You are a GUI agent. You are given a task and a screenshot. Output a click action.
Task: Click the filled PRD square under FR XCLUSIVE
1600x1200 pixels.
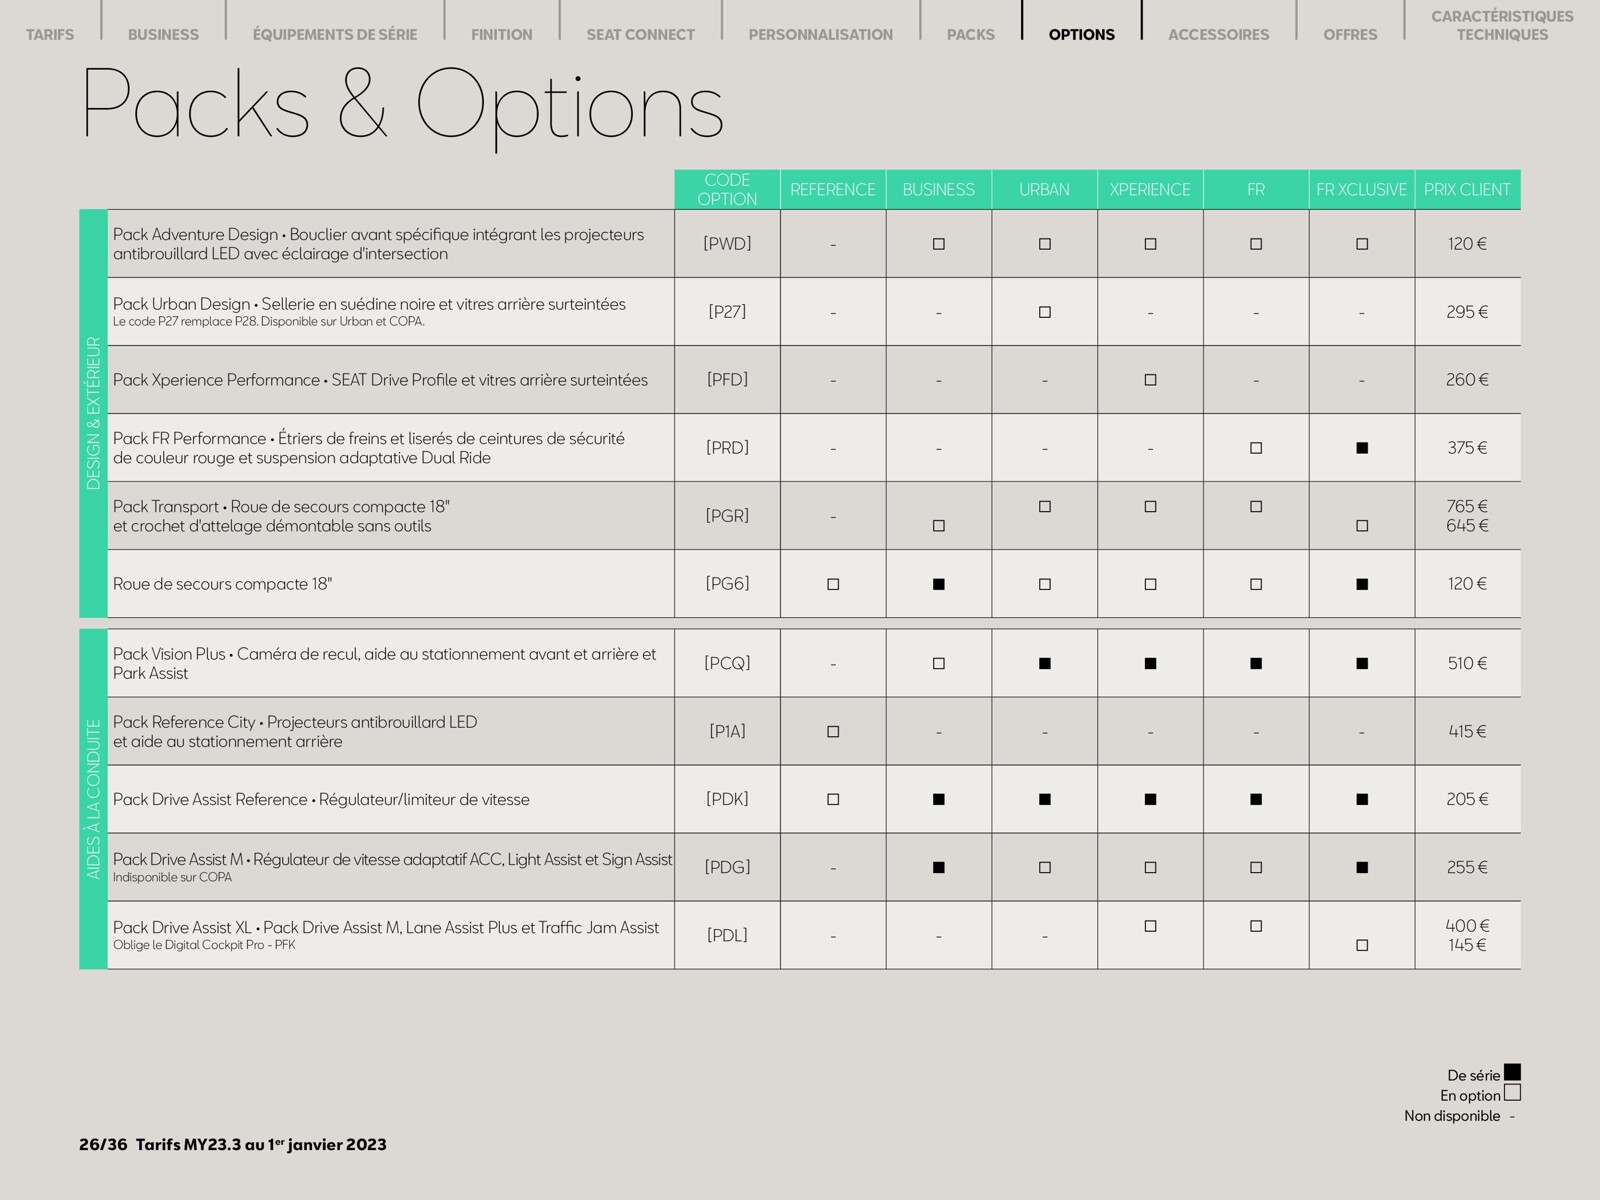(1362, 448)
